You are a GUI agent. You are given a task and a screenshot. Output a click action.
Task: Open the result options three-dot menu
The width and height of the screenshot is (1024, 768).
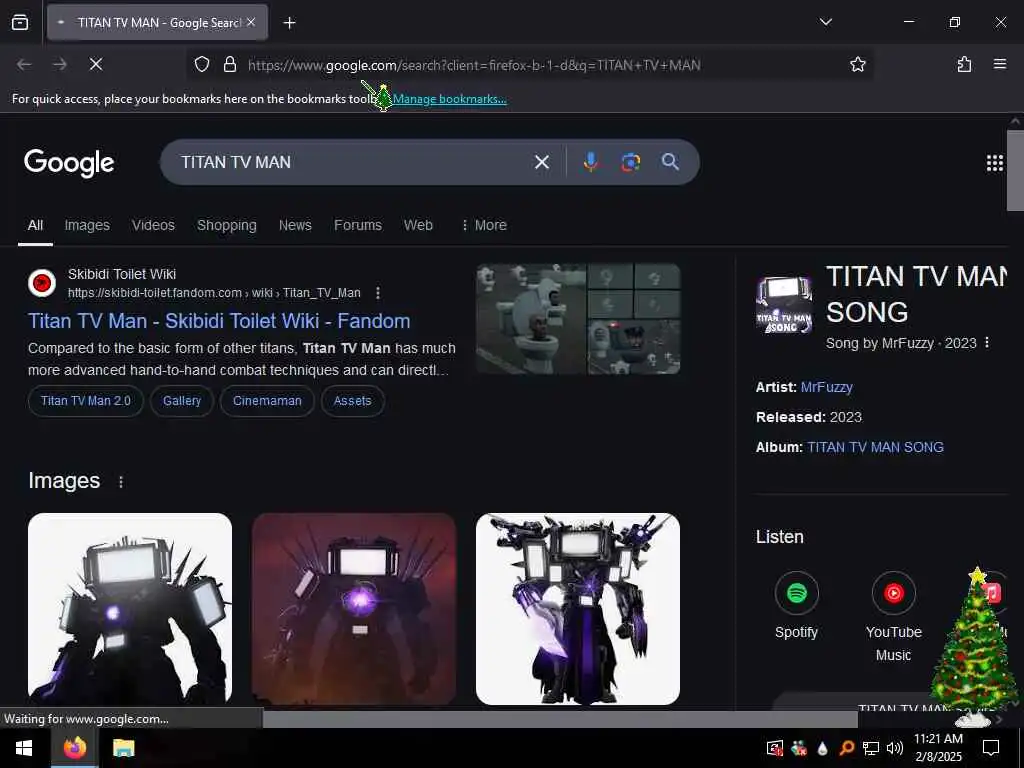(377, 293)
